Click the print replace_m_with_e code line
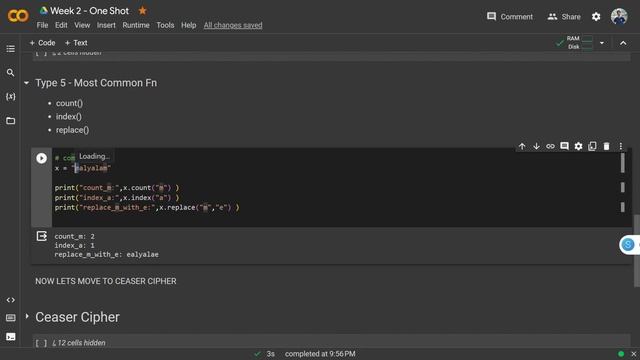 coord(147,207)
